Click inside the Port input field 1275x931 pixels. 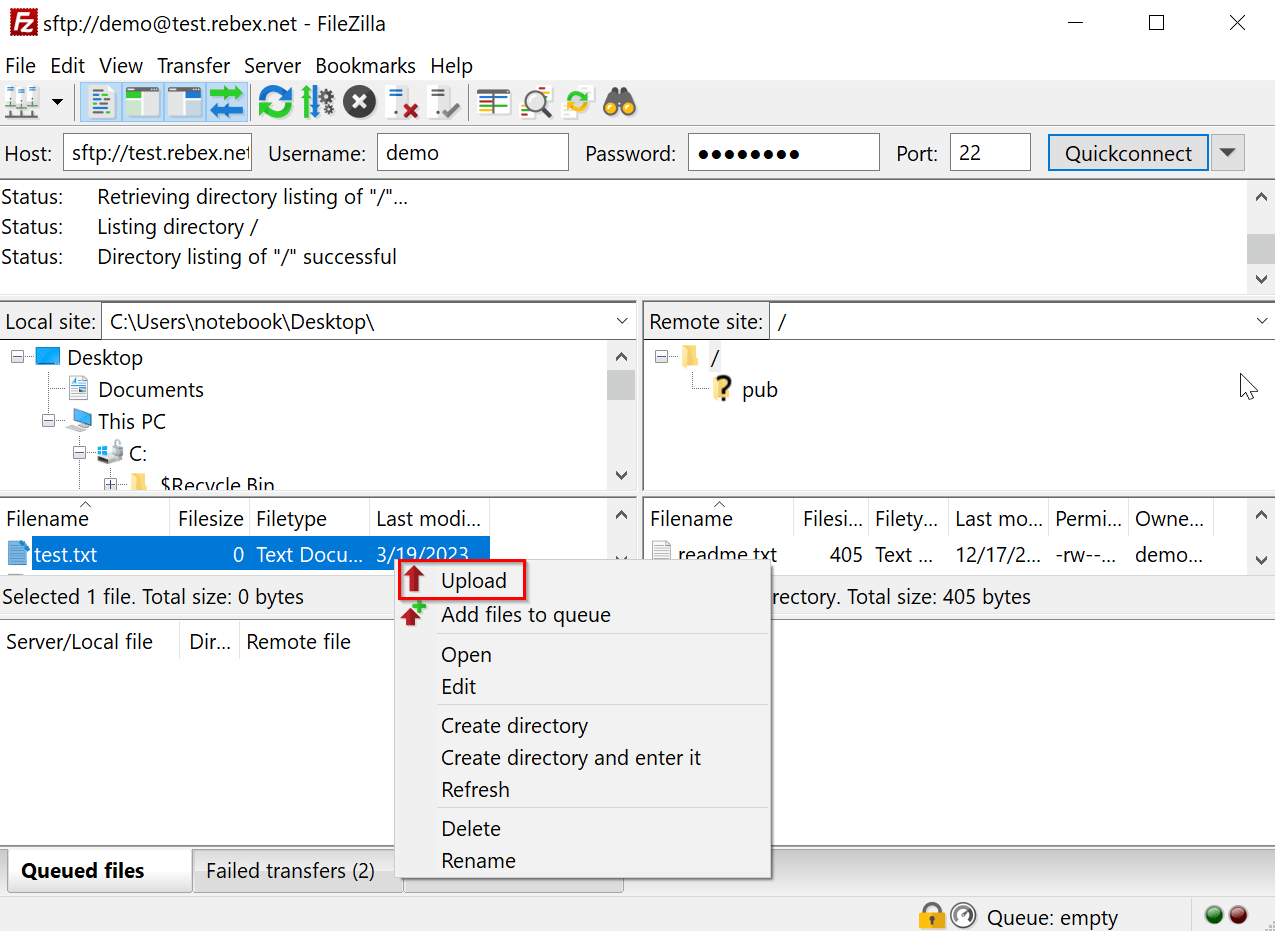coord(989,152)
